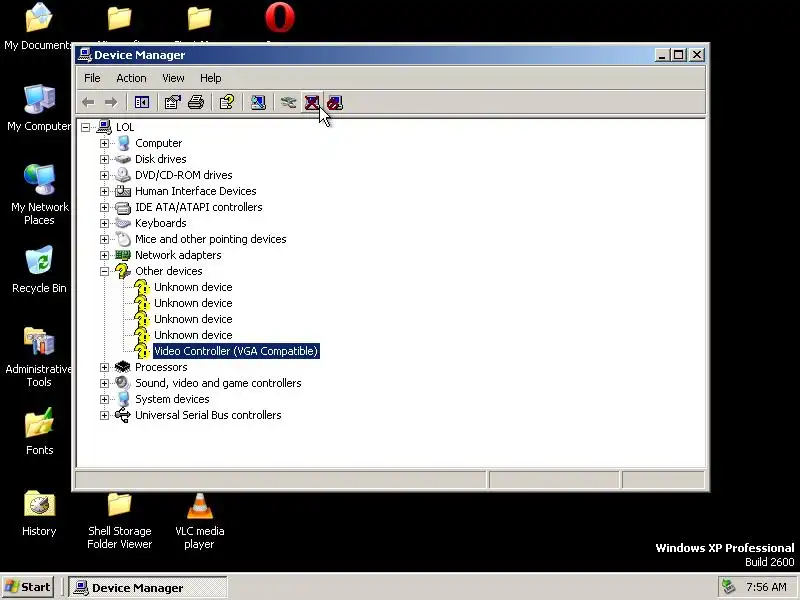Click the Back arrow in toolbar
This screenshot has height=600, width=800.
click(88, 103)
